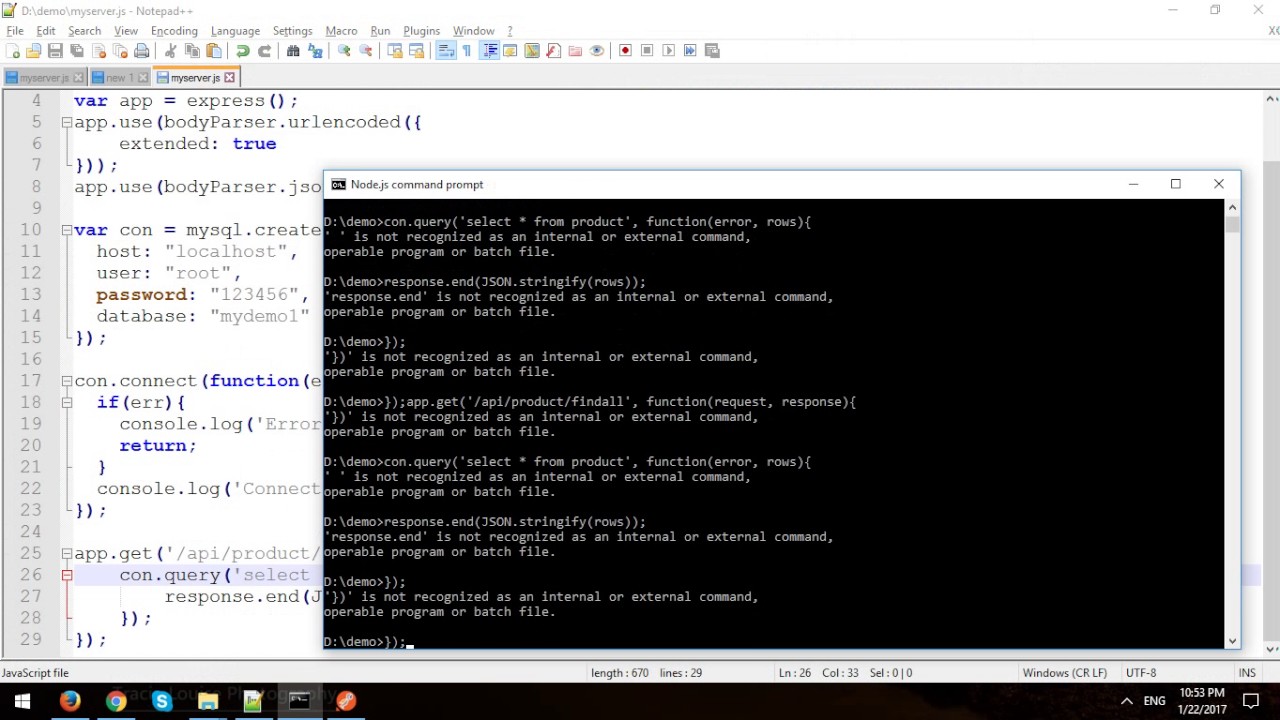The width and height of the screenshot is (1280, 720).
Task: Click the Zoom Out magnifier icon
Action: pos(365,50)
